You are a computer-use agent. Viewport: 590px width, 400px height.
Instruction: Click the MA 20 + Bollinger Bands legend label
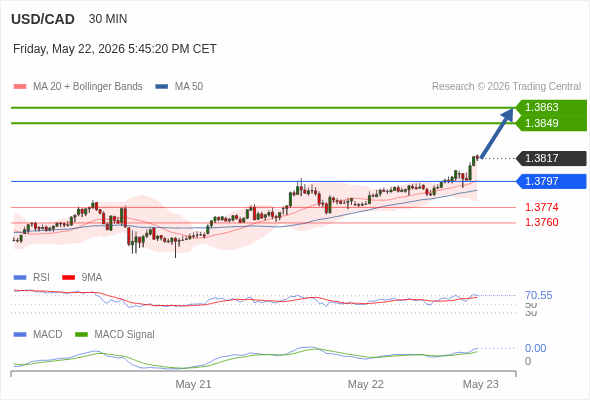tap(88, 87)
